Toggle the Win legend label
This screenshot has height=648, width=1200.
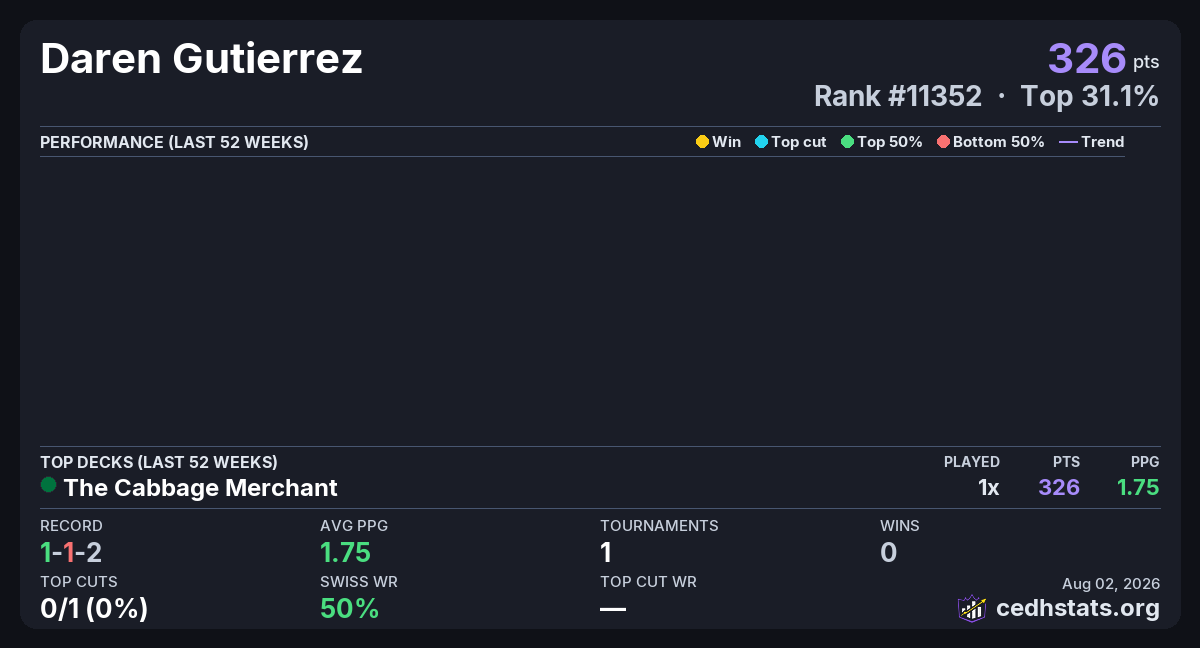tap(727, 142)
